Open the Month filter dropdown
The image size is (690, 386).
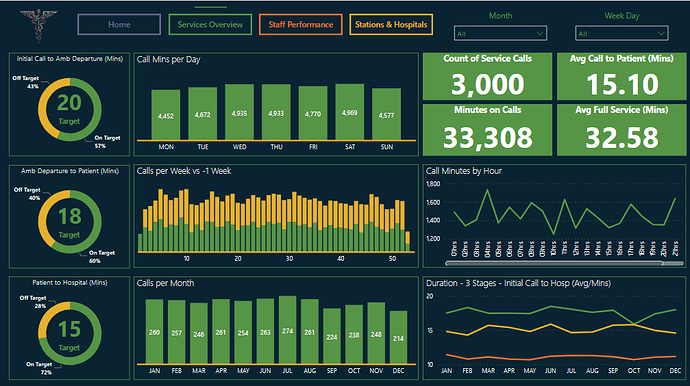pyautogui.click(x=500, y=33)
